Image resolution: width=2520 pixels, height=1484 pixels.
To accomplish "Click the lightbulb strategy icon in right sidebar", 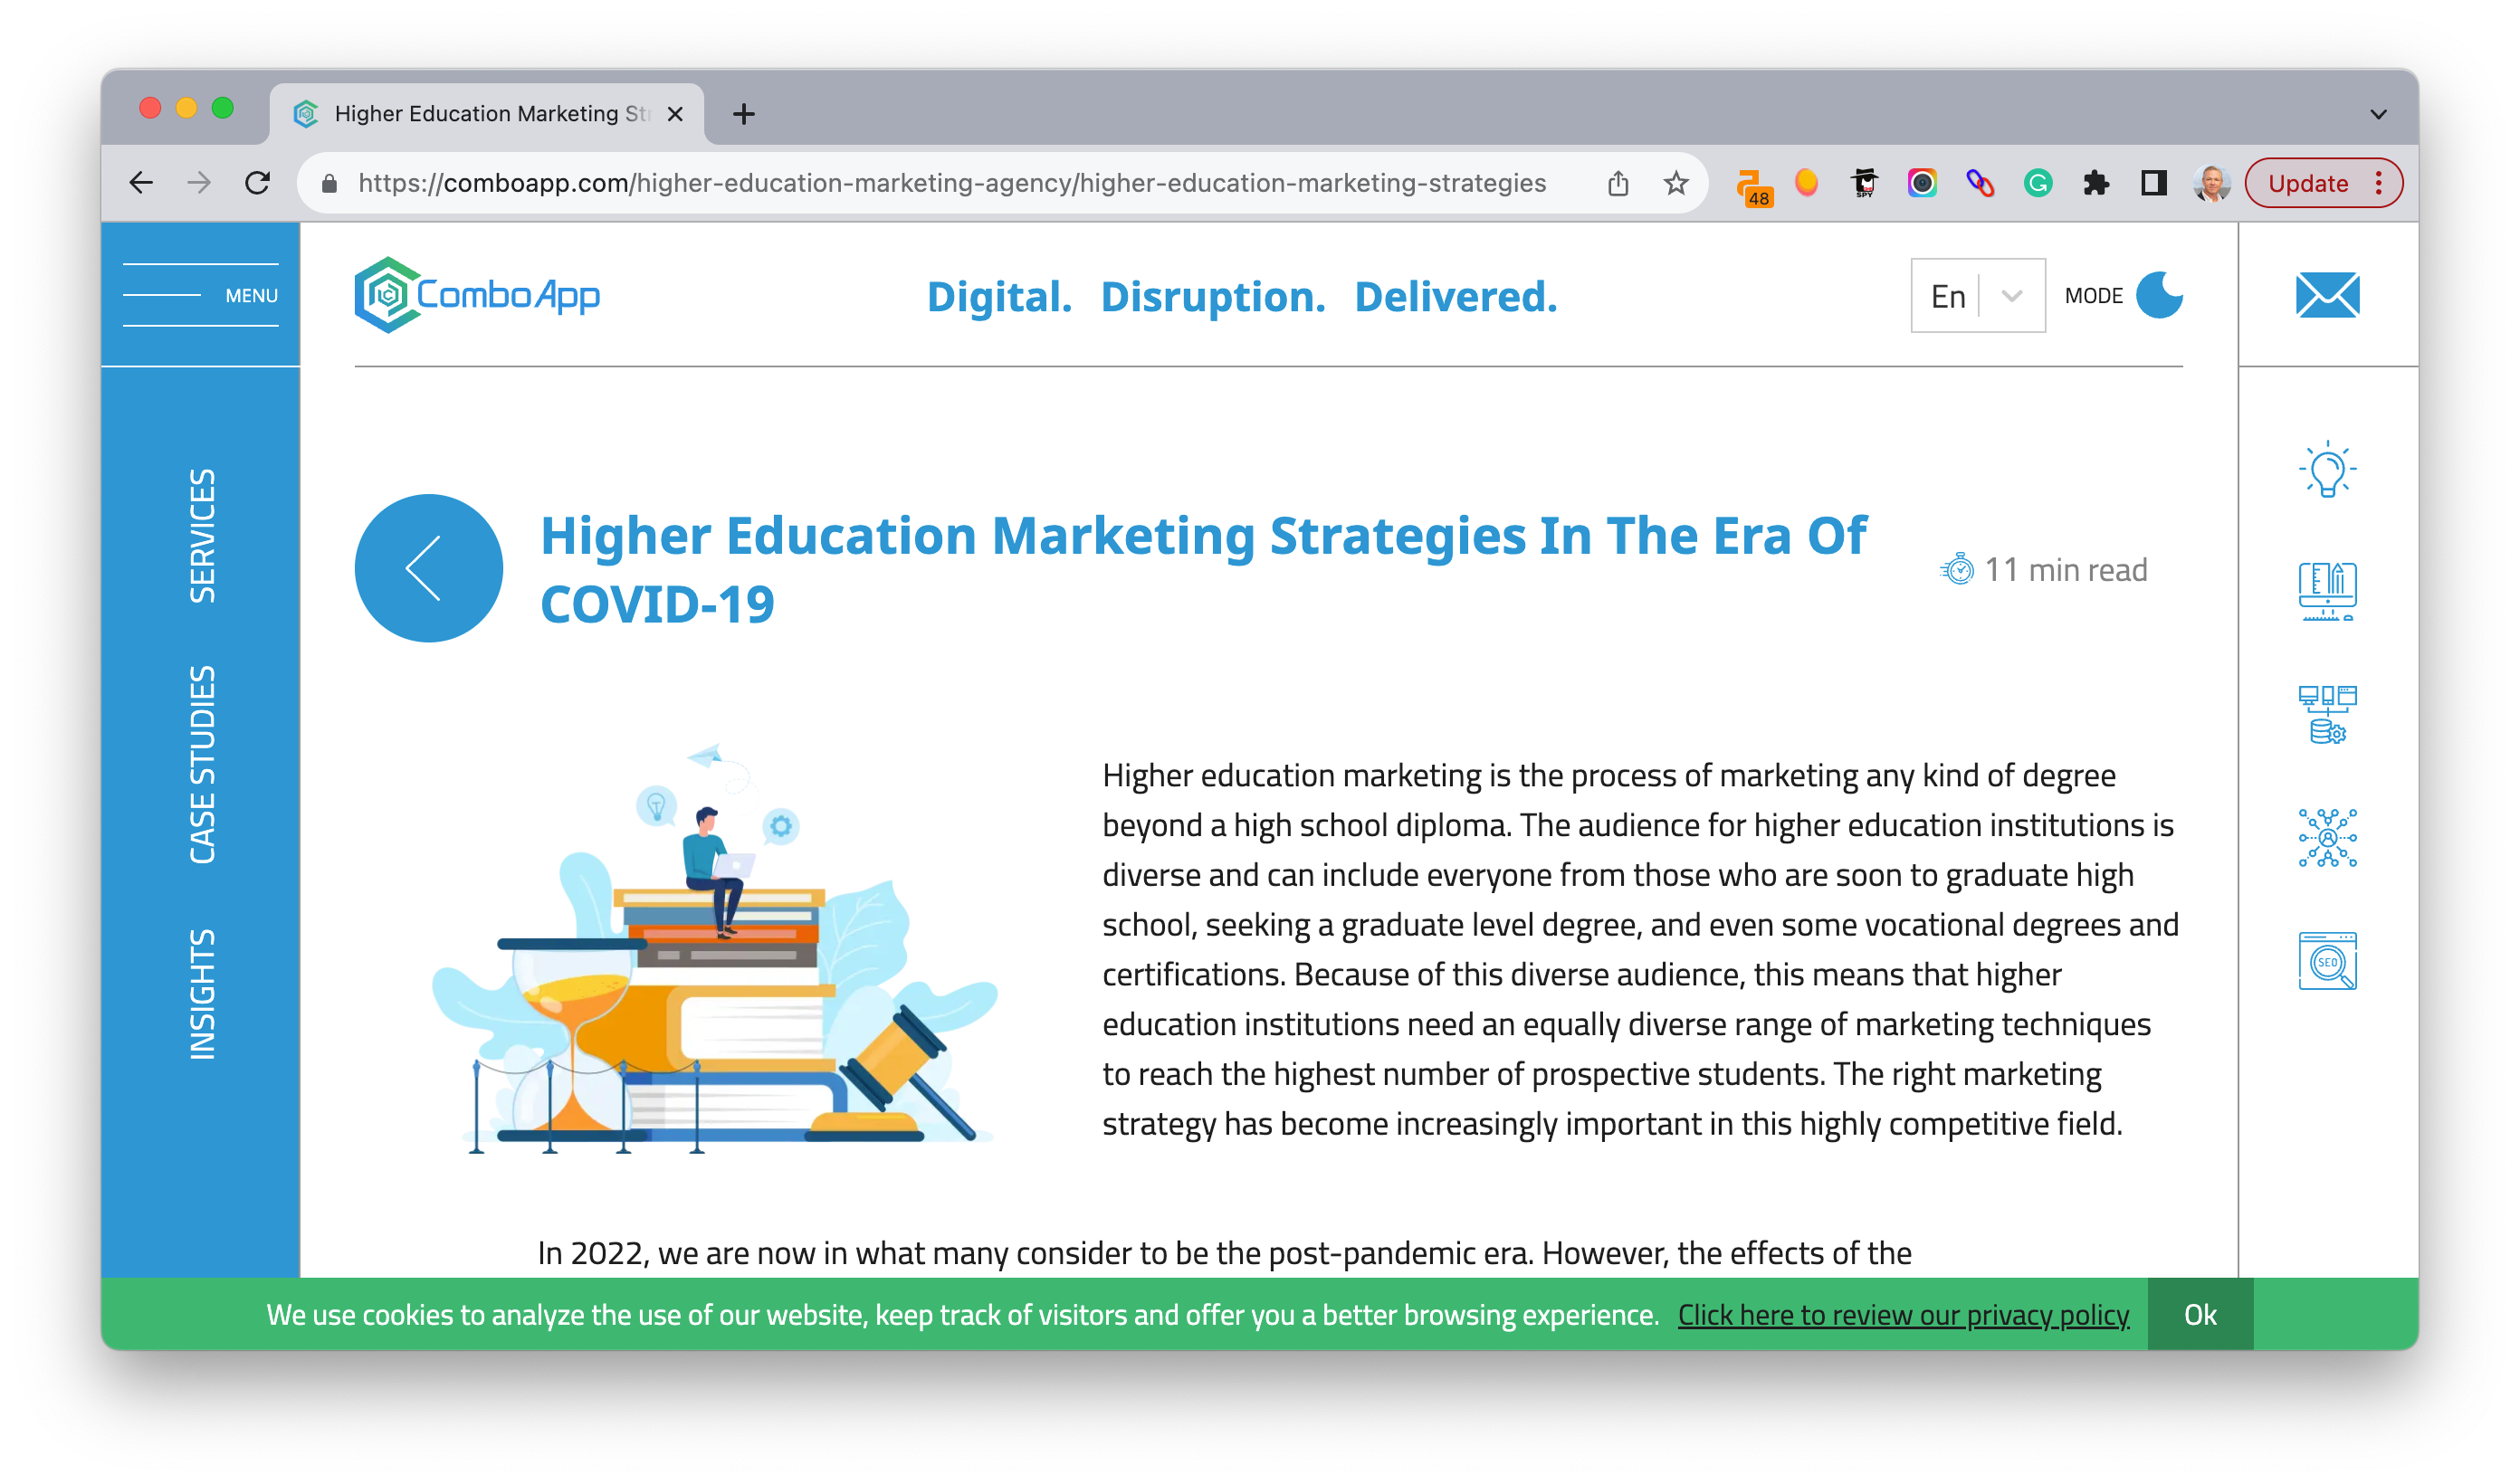I will pos(2329,466).
